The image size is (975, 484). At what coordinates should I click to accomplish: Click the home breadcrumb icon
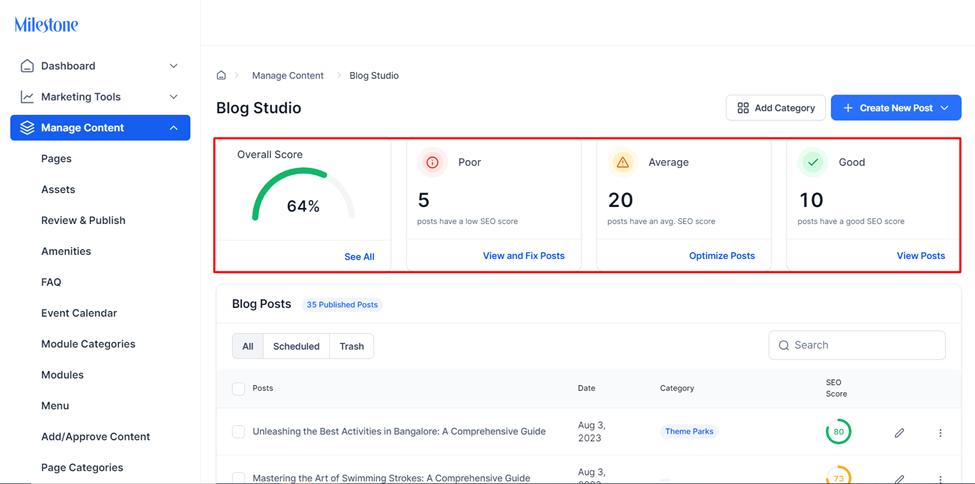coord(221,75)
